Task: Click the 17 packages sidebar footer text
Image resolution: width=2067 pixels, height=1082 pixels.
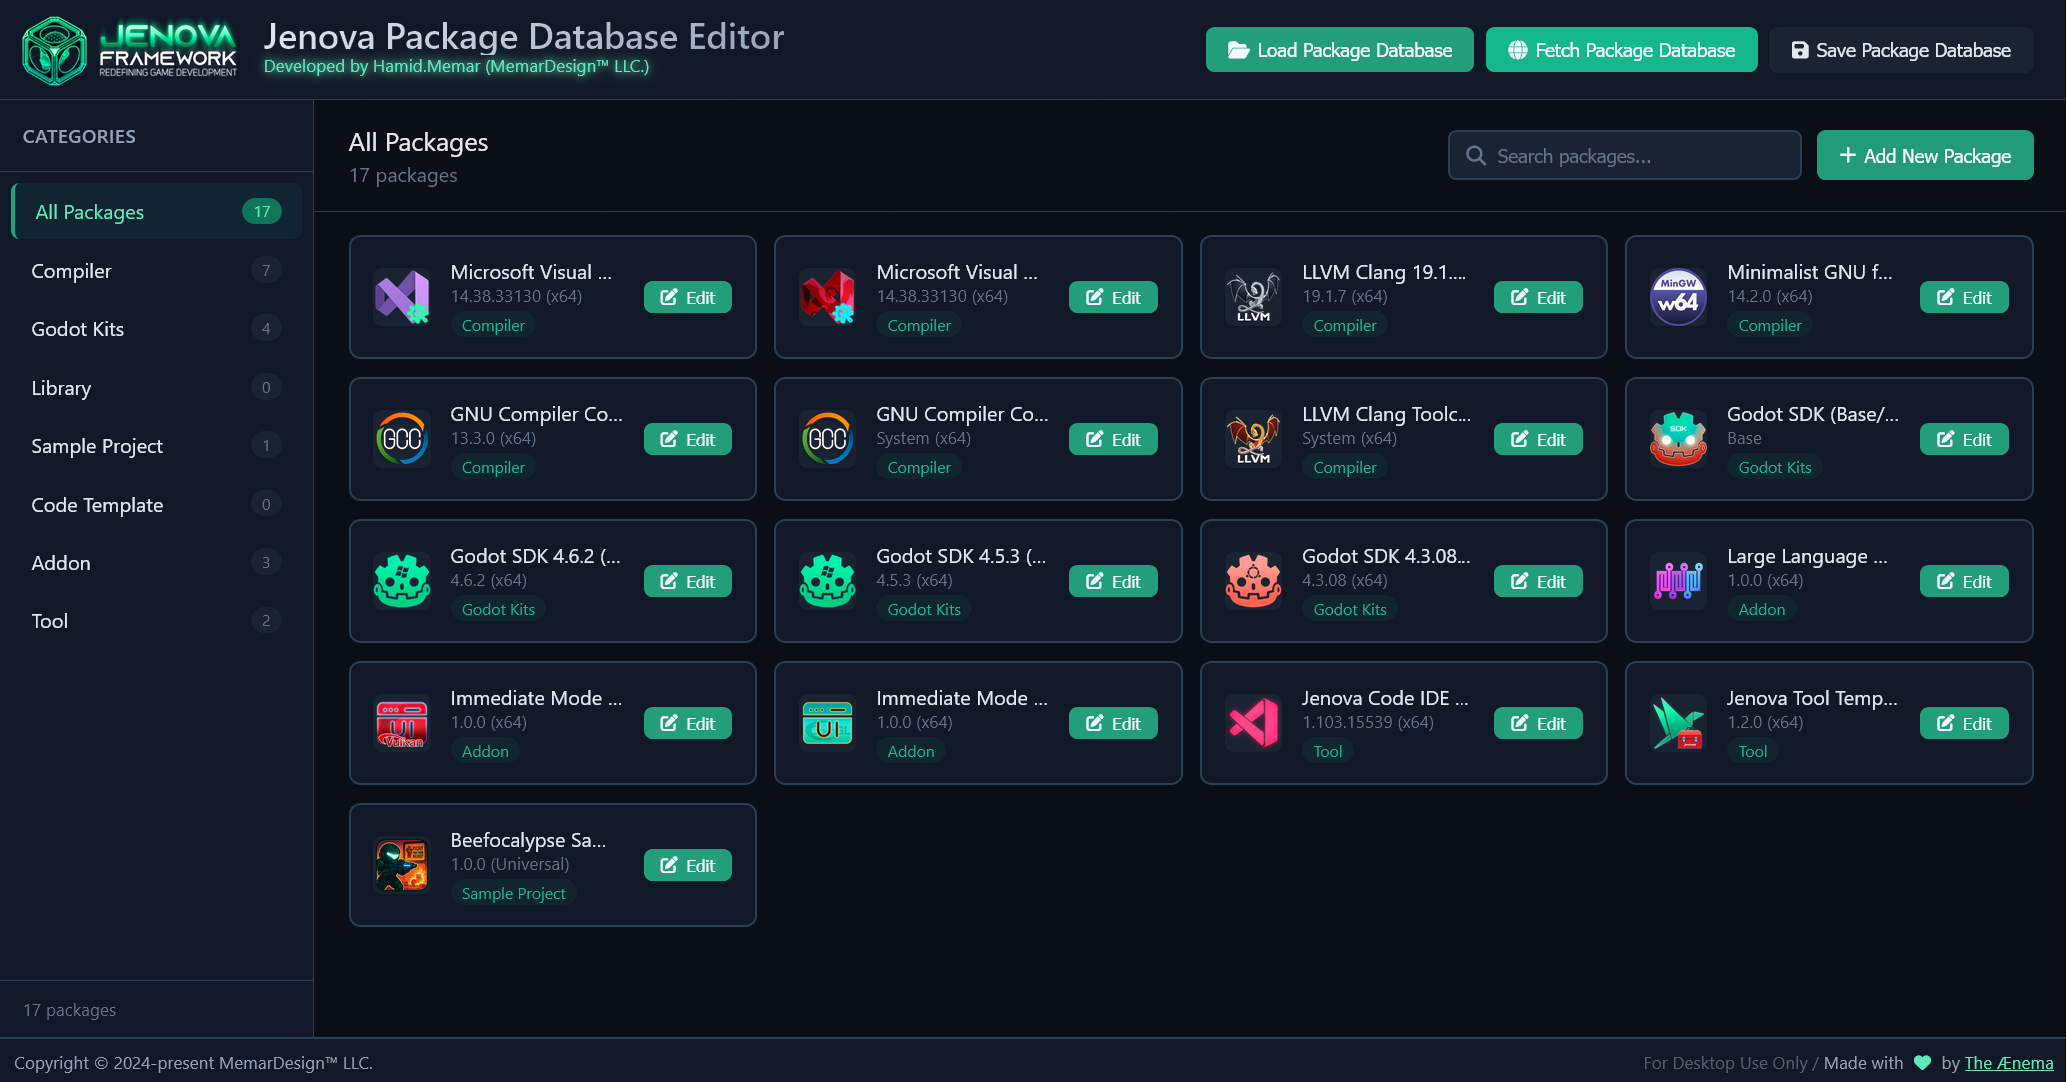Action: 70,1010
